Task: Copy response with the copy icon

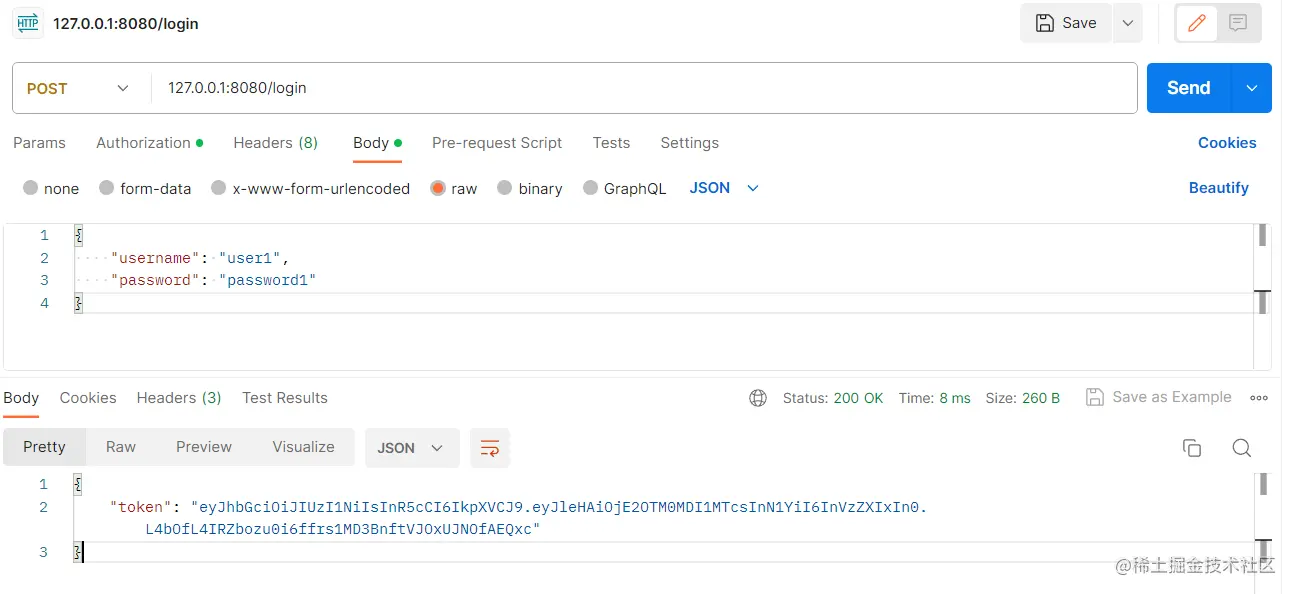Action: [1191, 448]
